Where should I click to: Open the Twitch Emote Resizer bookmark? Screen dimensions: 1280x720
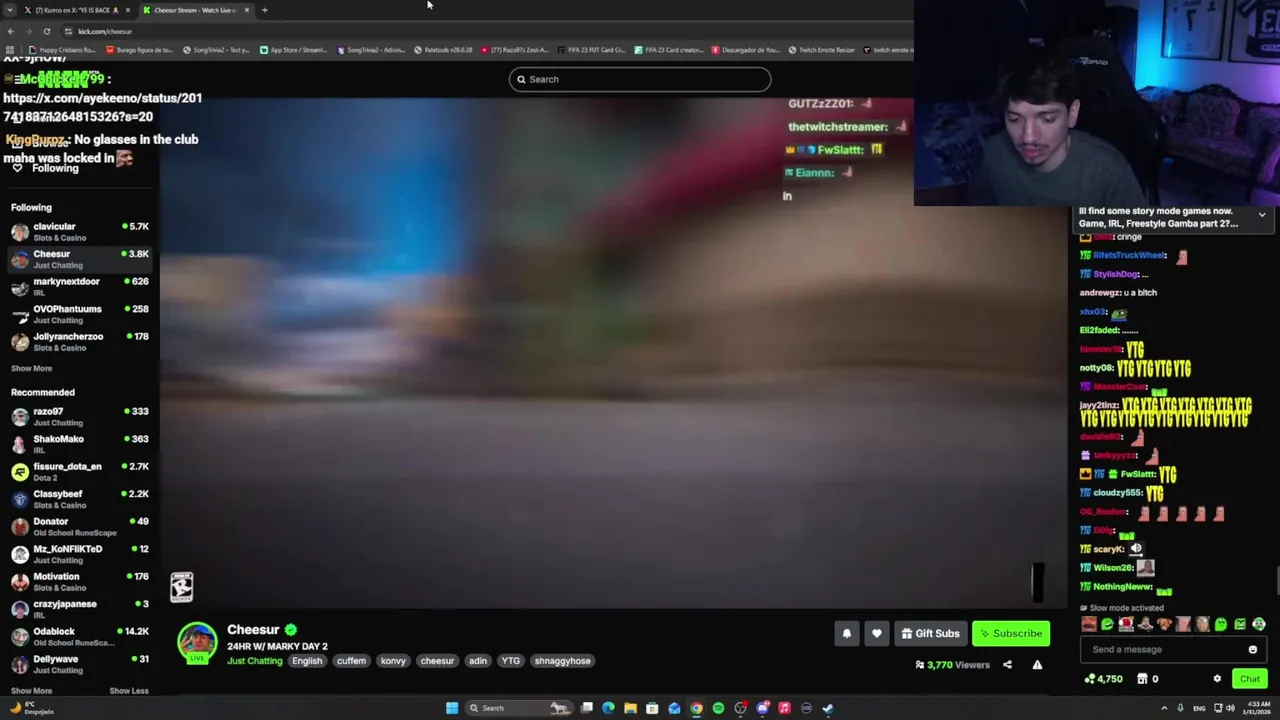(822, 49)
